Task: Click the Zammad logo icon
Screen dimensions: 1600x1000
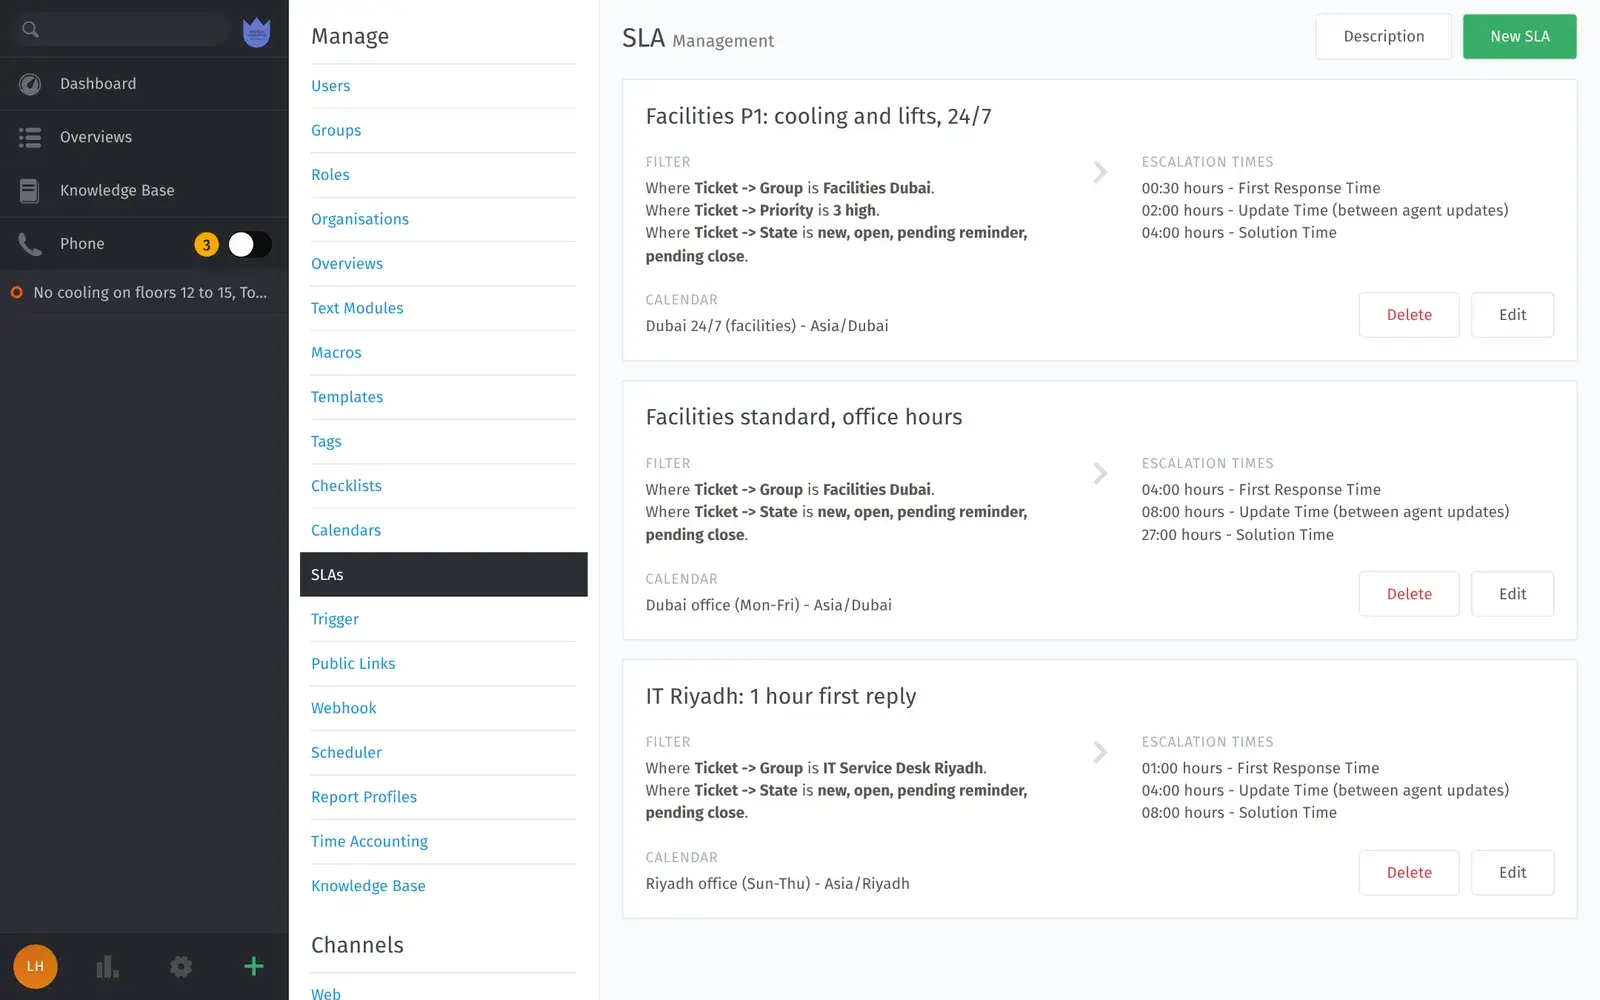Action: (x=257, y=32)
